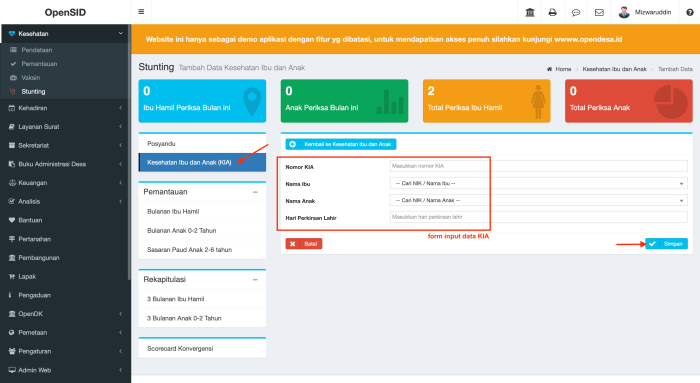Click the Stunting sidebar icon

pos(13,92)
